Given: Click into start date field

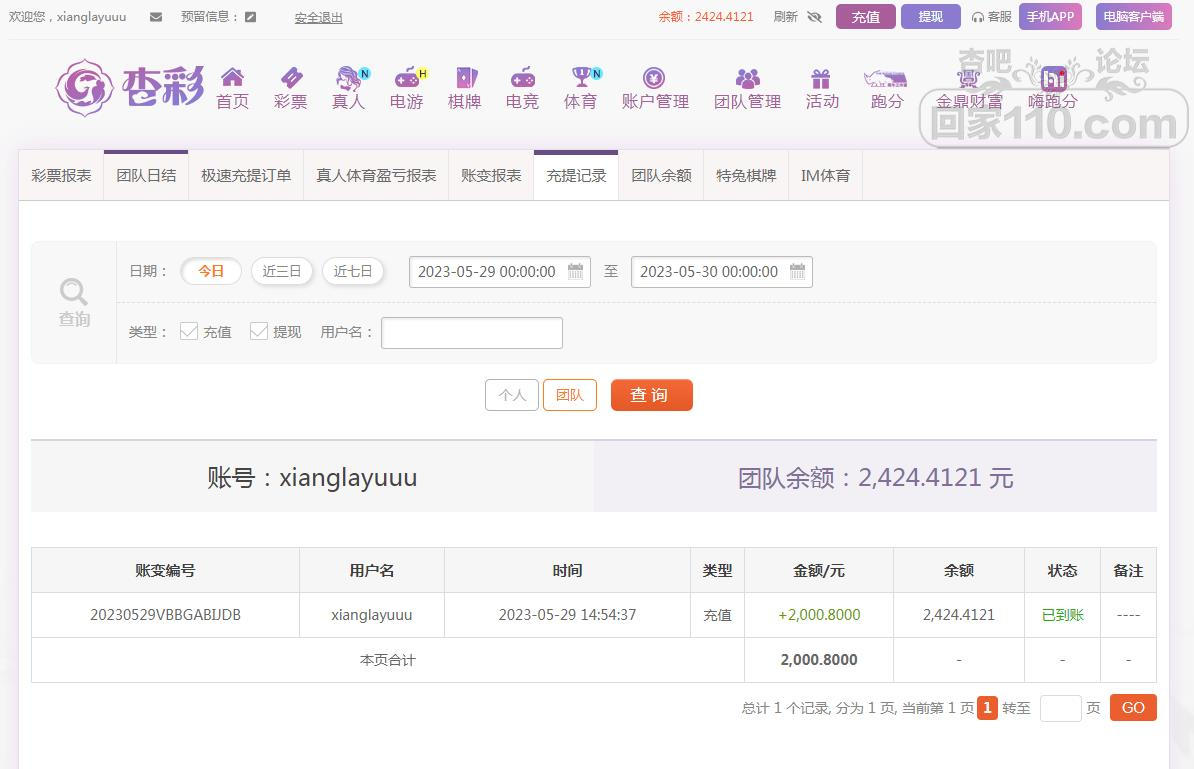Looking at the screenshot, I should pos(500,272).
